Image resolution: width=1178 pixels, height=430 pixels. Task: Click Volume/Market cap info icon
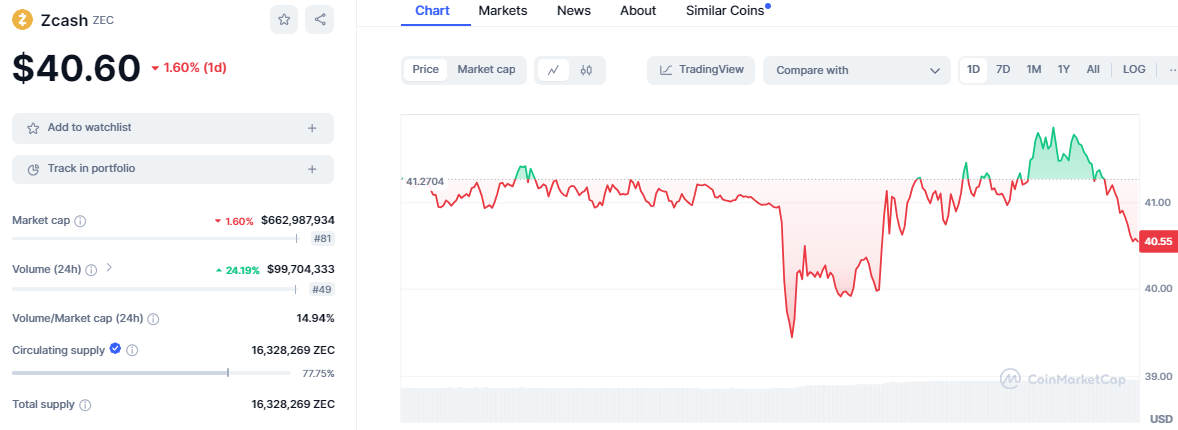click(x=153, y=319)
